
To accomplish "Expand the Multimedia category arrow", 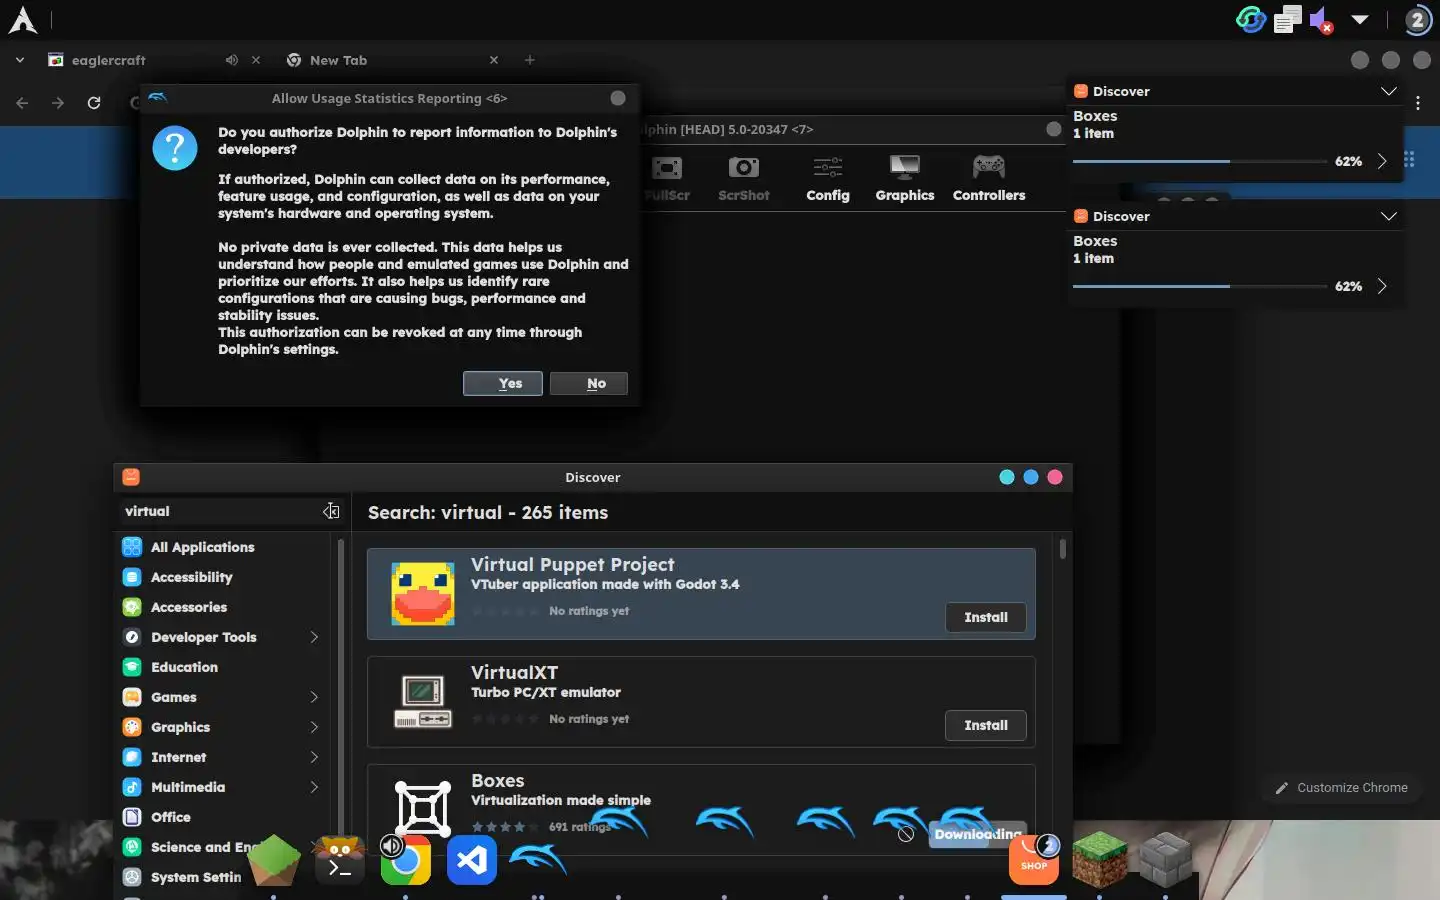I will point(314,787).
